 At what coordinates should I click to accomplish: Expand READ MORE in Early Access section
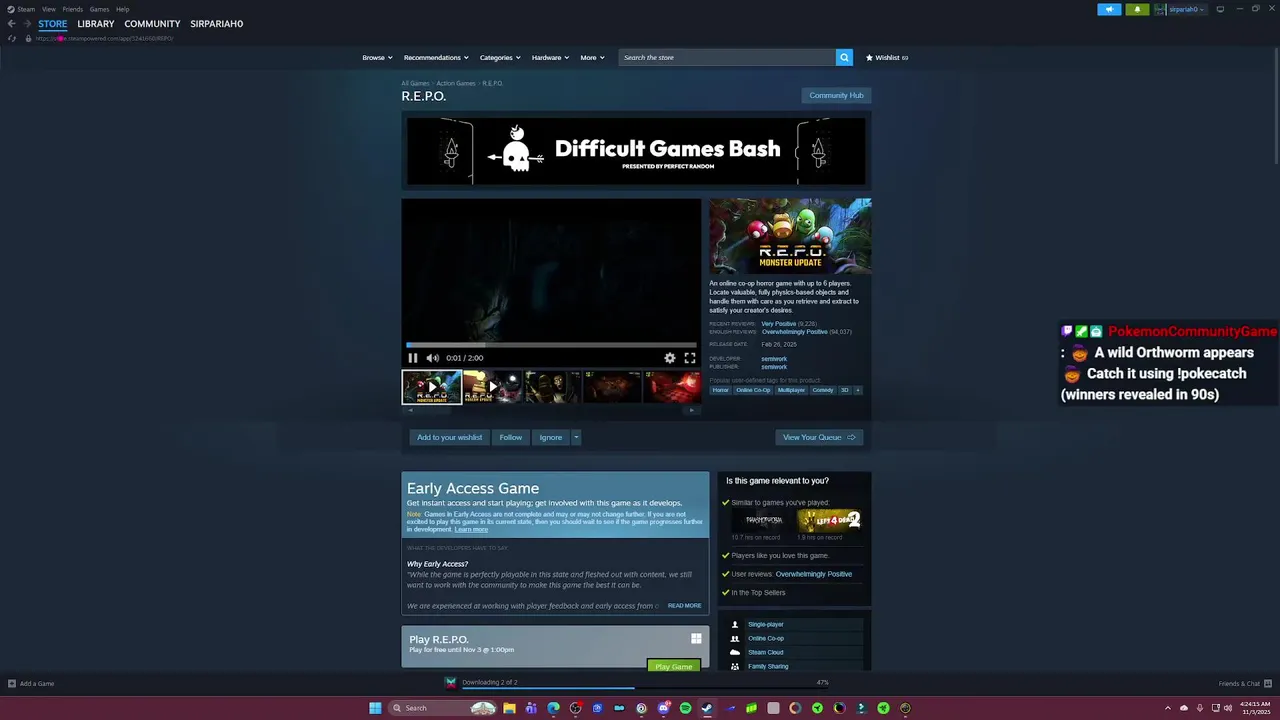click(x=684, y=605)
